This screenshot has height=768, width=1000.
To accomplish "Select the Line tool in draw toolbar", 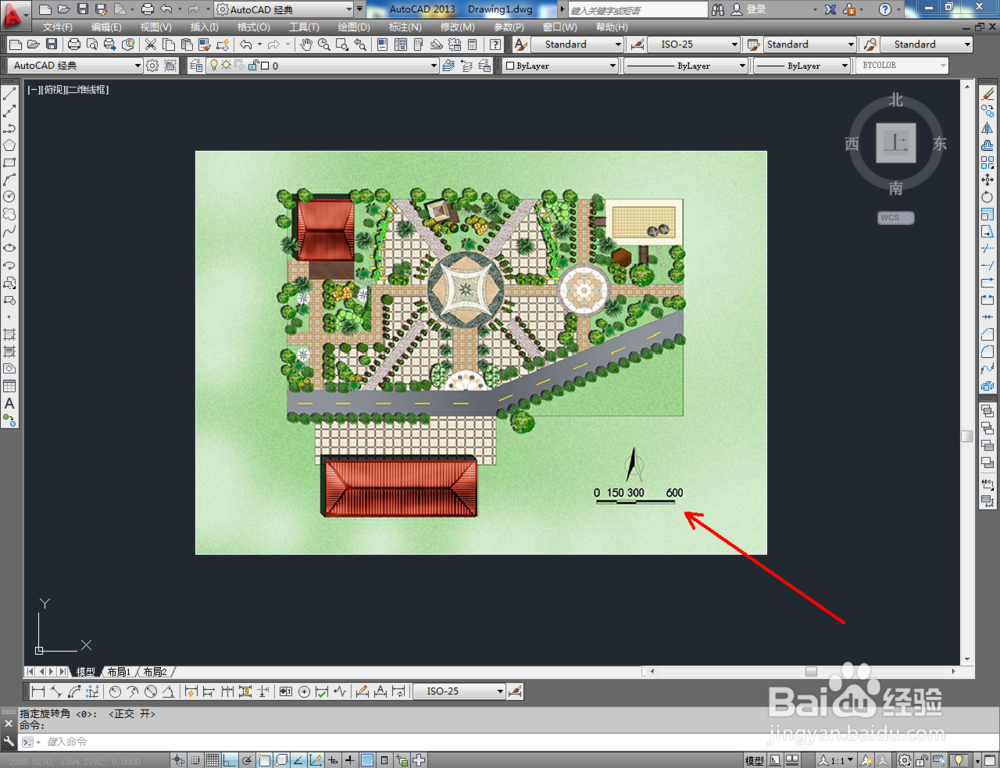I will pos(10,94).
